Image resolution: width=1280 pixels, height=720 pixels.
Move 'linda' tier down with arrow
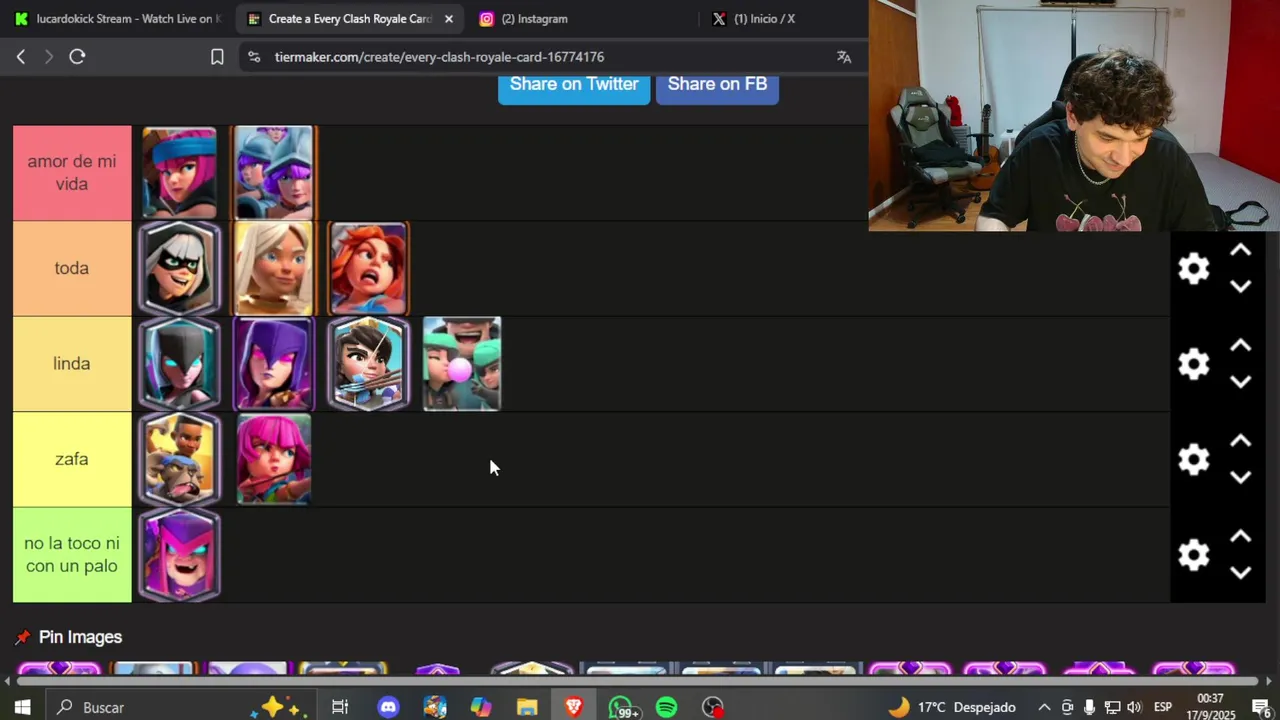[x=1241, y=382]
